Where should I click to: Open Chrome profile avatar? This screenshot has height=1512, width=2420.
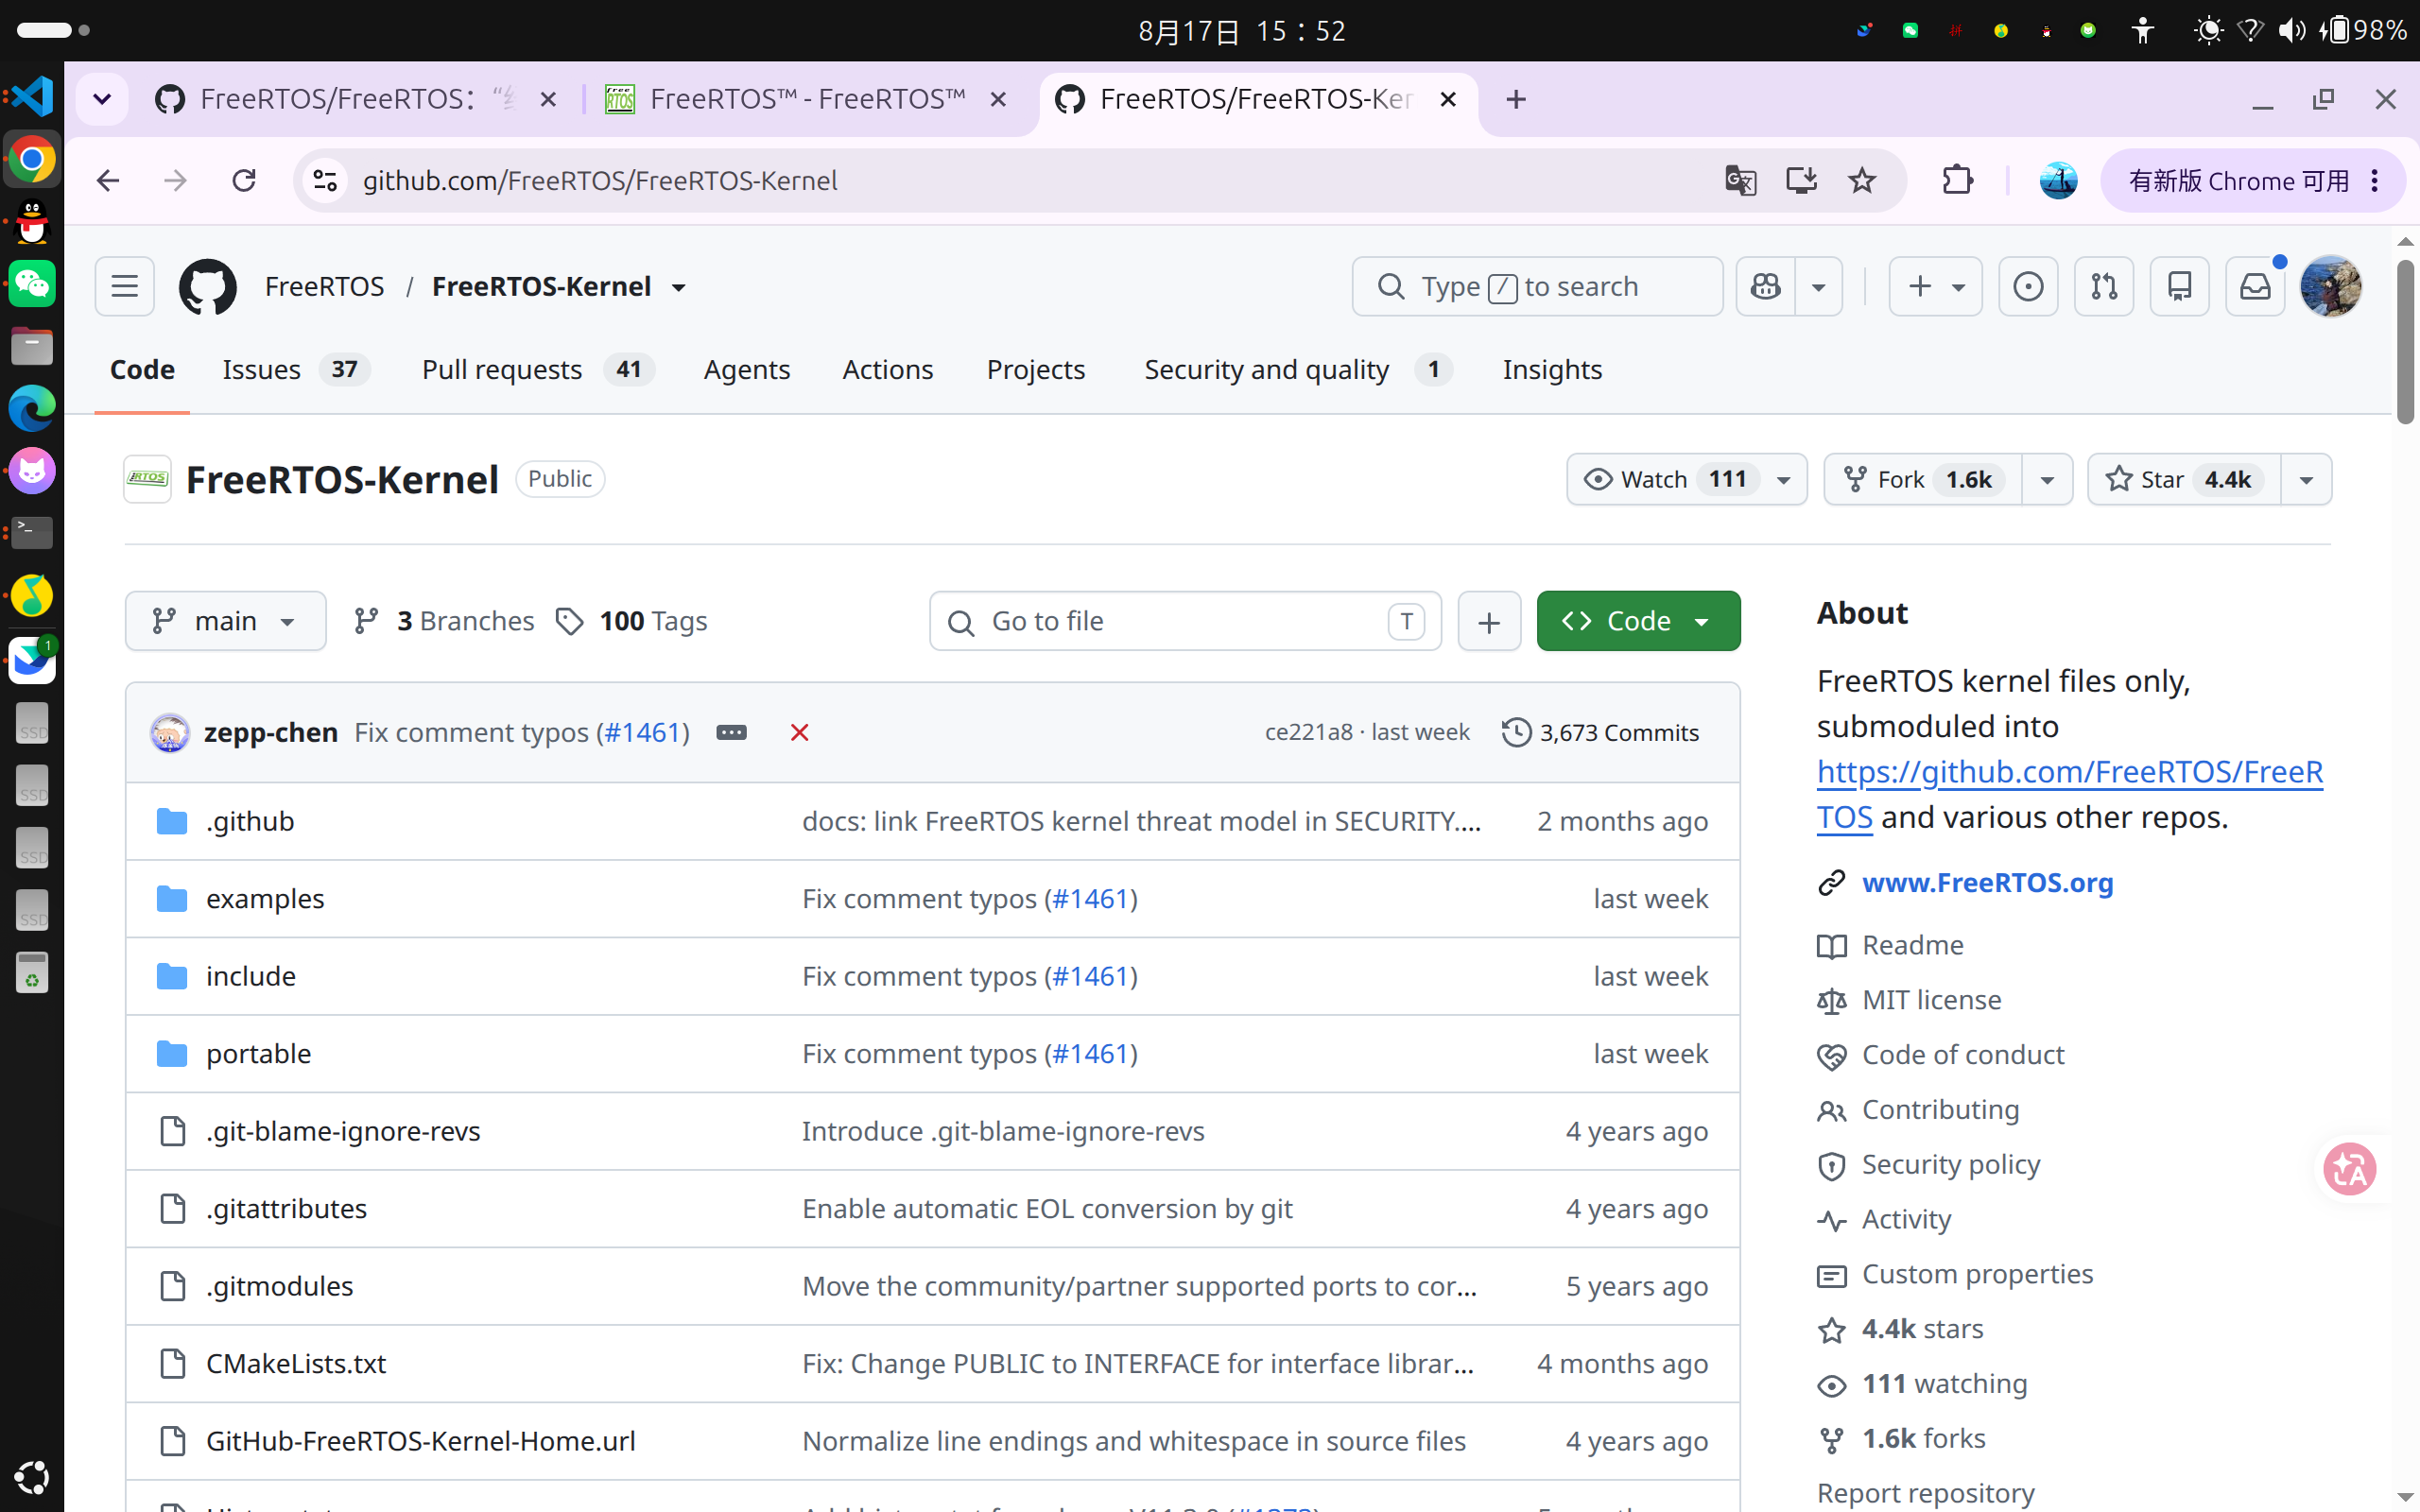click(x=2058, y=181)
